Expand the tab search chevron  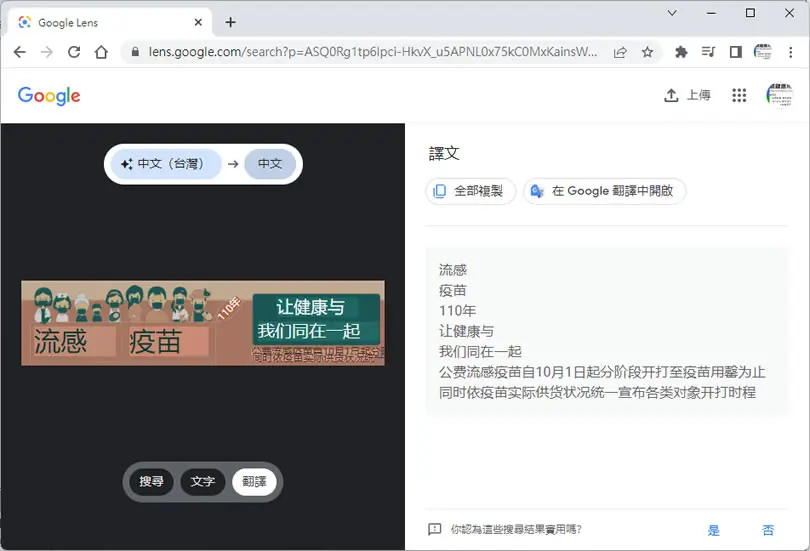672,13
